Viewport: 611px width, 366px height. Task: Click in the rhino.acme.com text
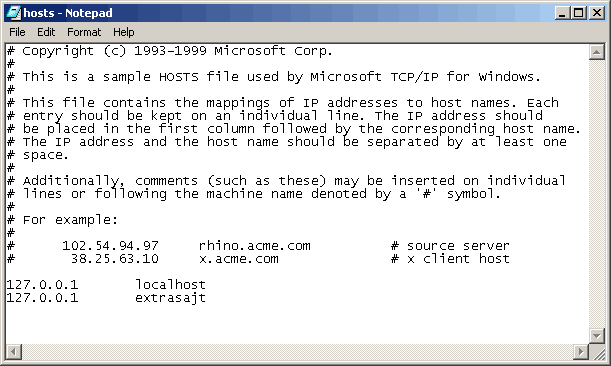tap(254, 246)
